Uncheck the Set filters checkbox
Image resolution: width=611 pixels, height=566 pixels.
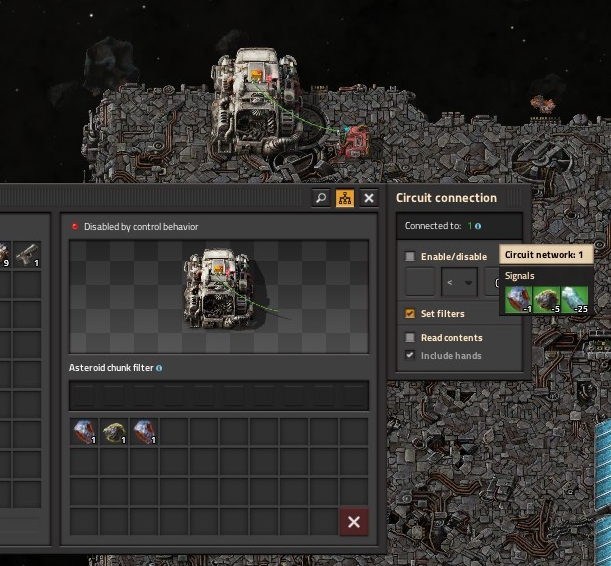(410, 314)
